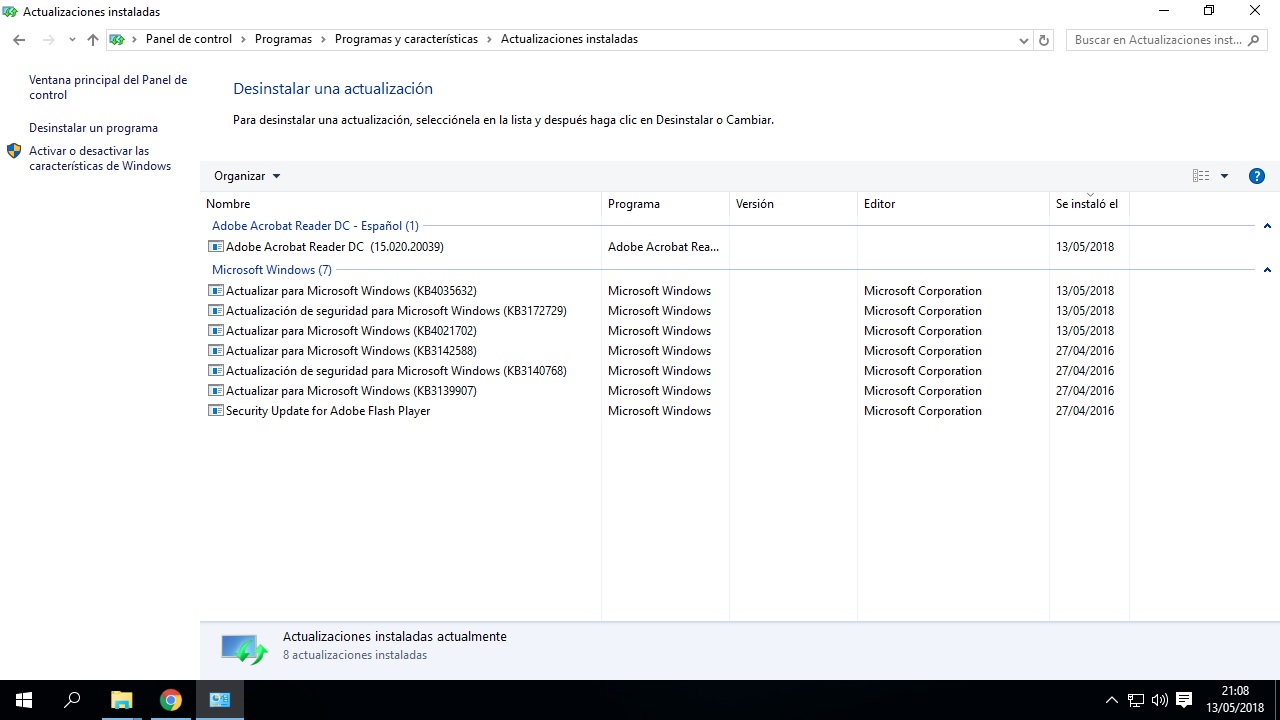Change view with the view icon
This screenshot has width=1280, height=720.
coord(1201,176)
